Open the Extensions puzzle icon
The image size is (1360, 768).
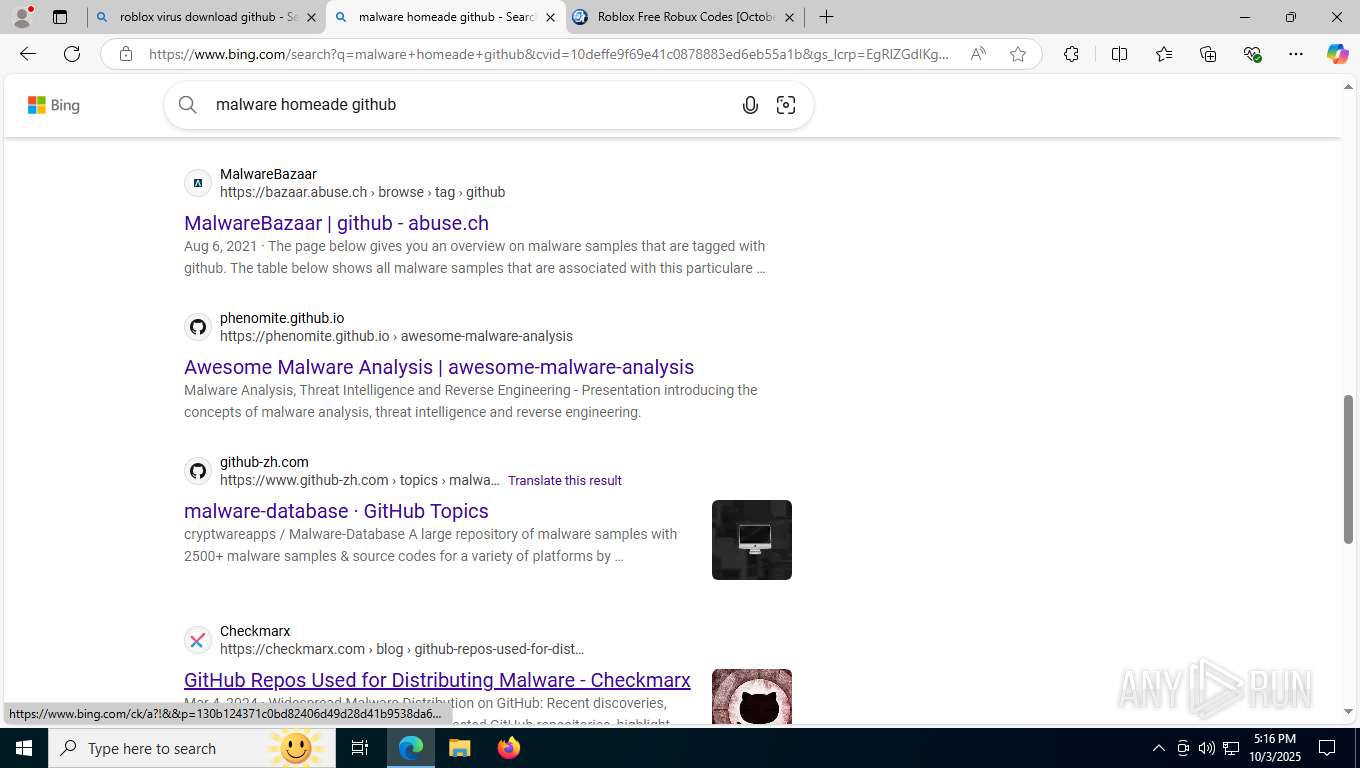1071,54
